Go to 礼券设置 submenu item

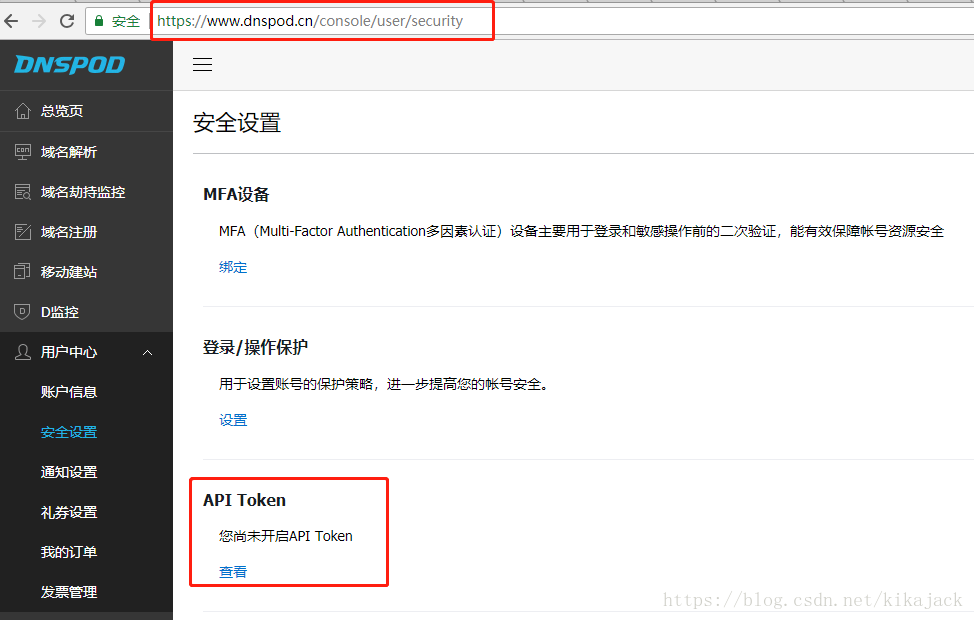pos(69,513)
